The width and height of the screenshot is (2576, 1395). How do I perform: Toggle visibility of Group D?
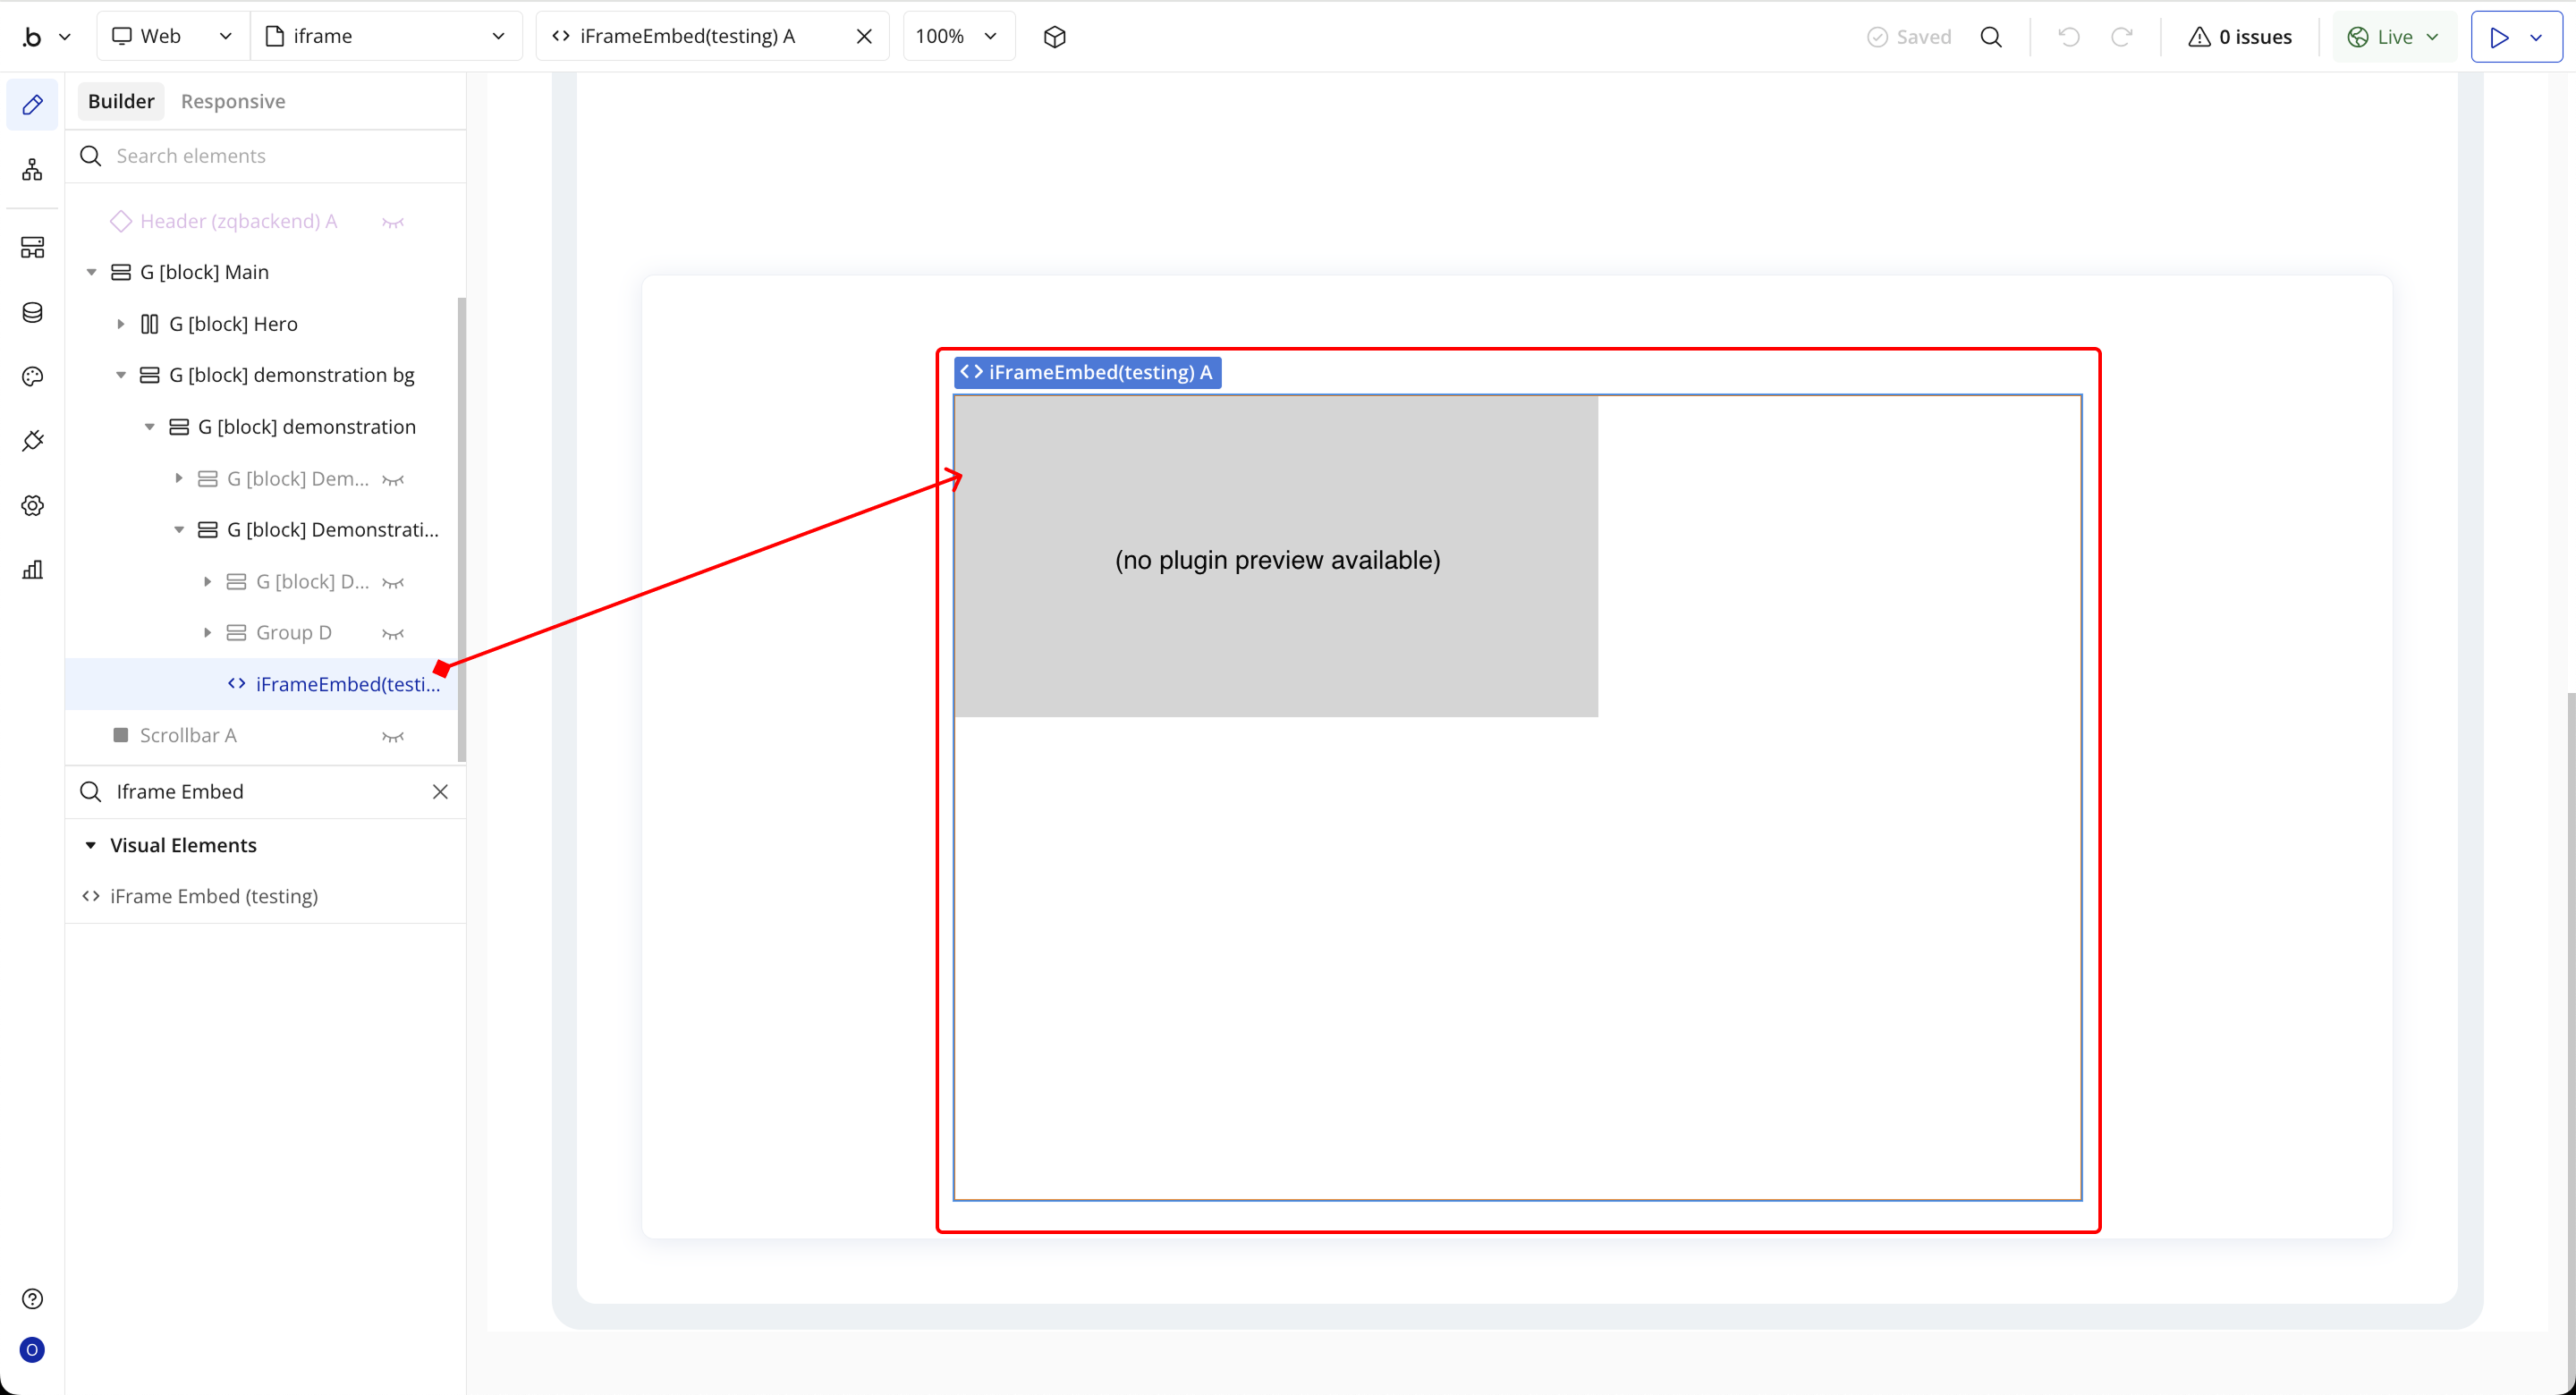(393, 634)
